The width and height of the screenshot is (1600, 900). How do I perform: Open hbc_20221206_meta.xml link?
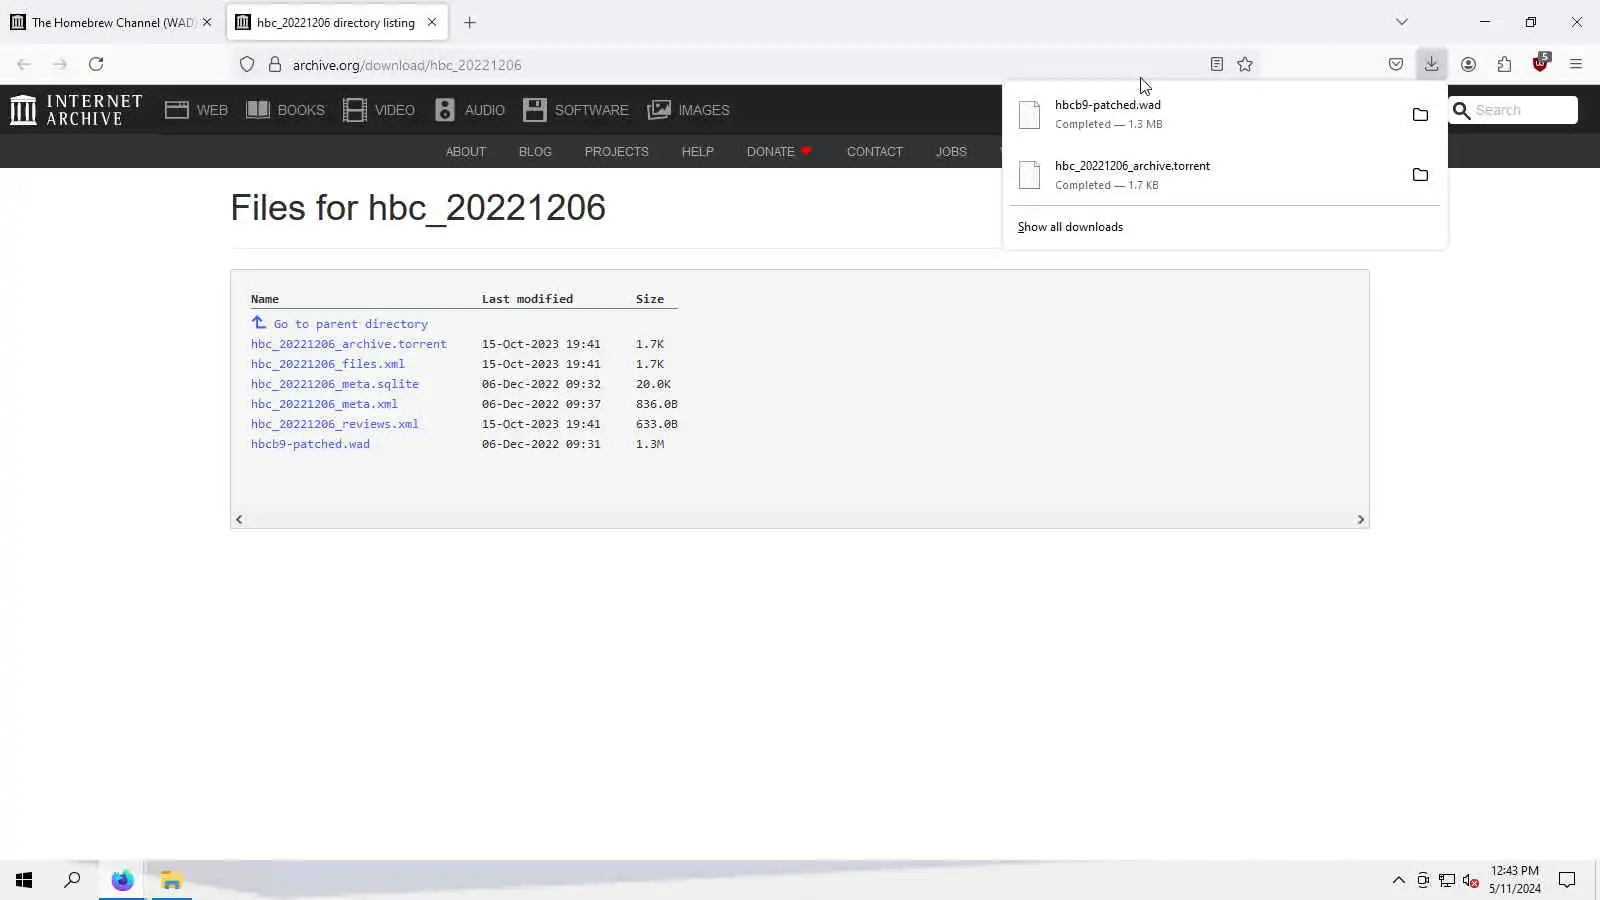324,404
